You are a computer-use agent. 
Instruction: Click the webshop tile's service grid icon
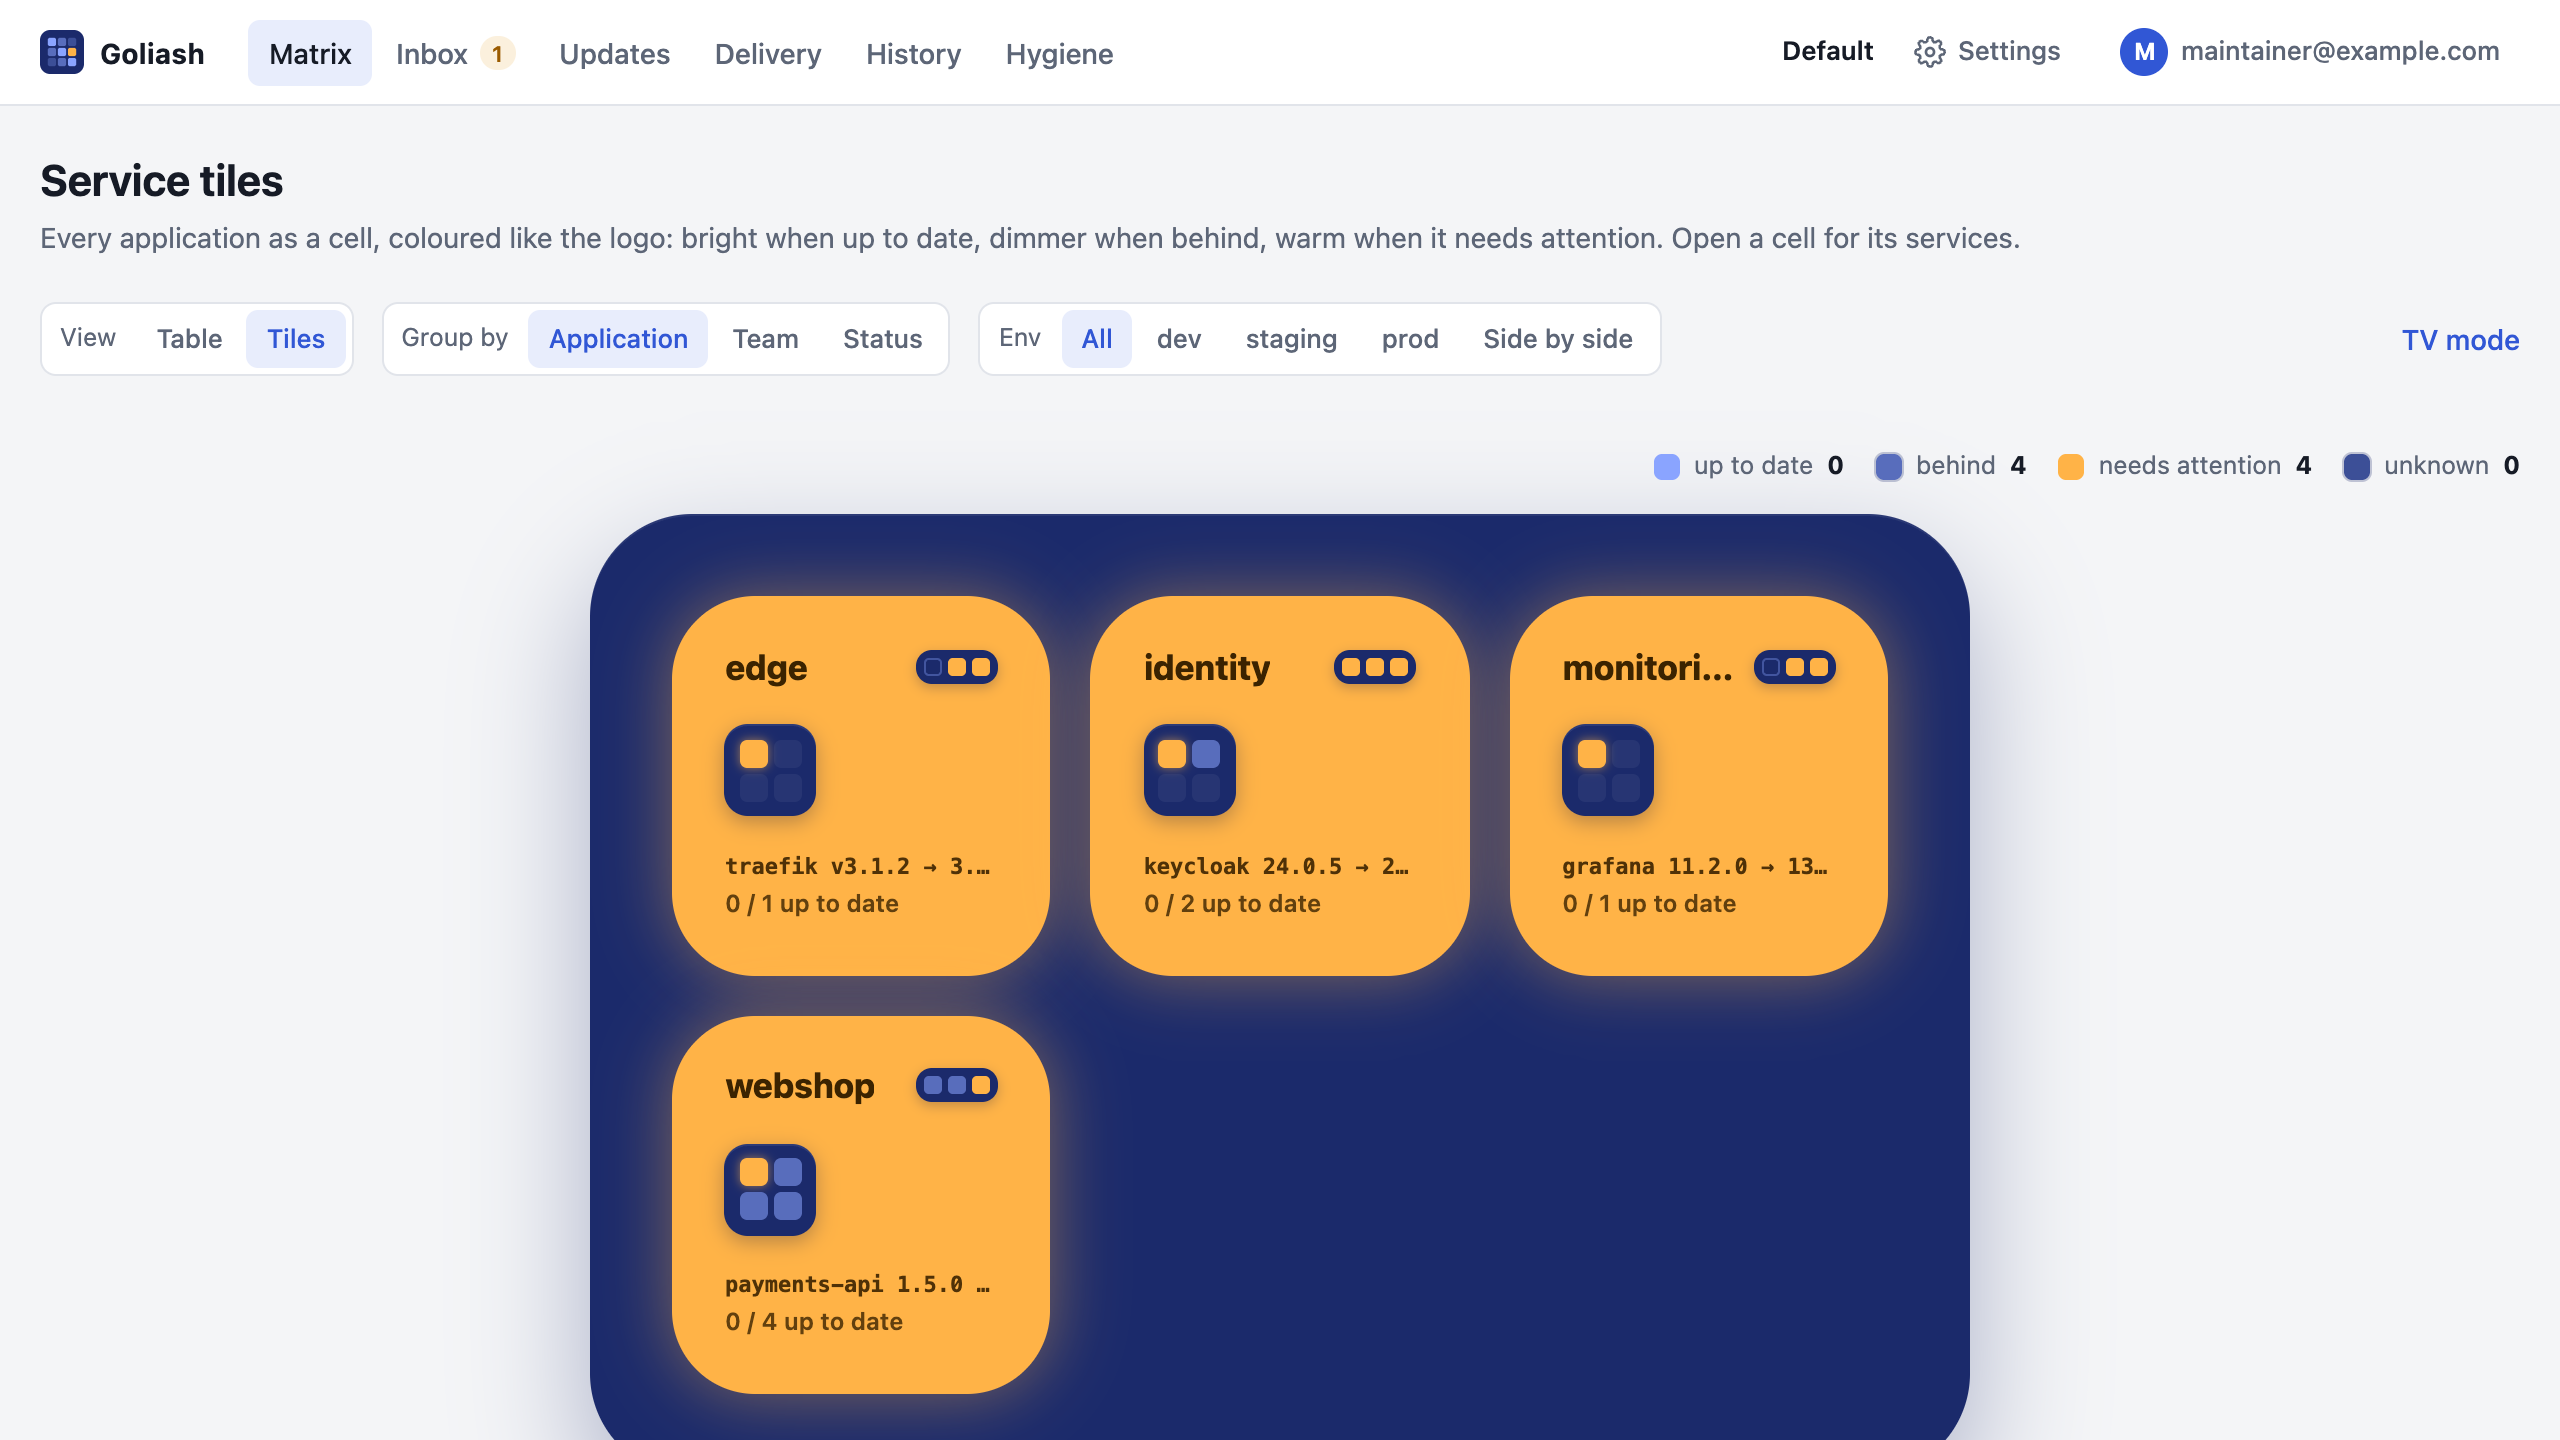770,1189
